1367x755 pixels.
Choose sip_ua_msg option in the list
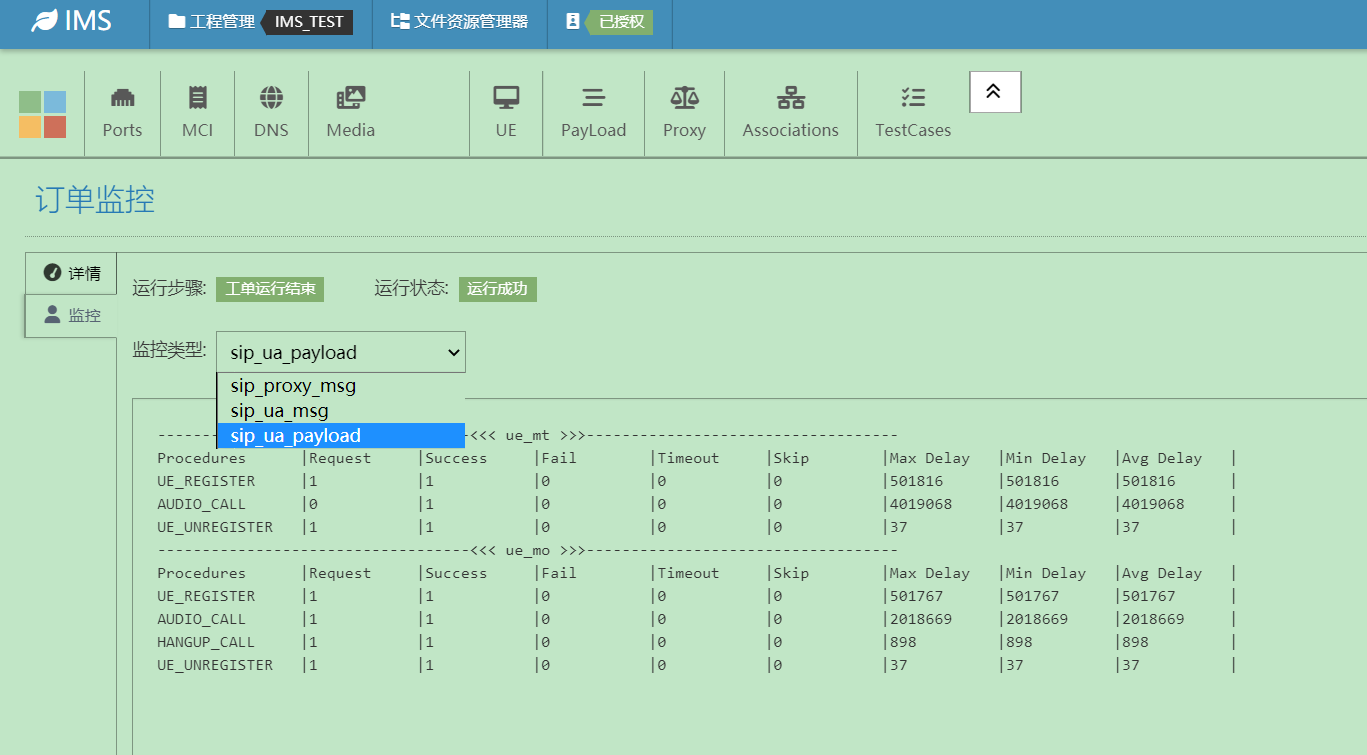pyautogui.click(x=279, y=411)
